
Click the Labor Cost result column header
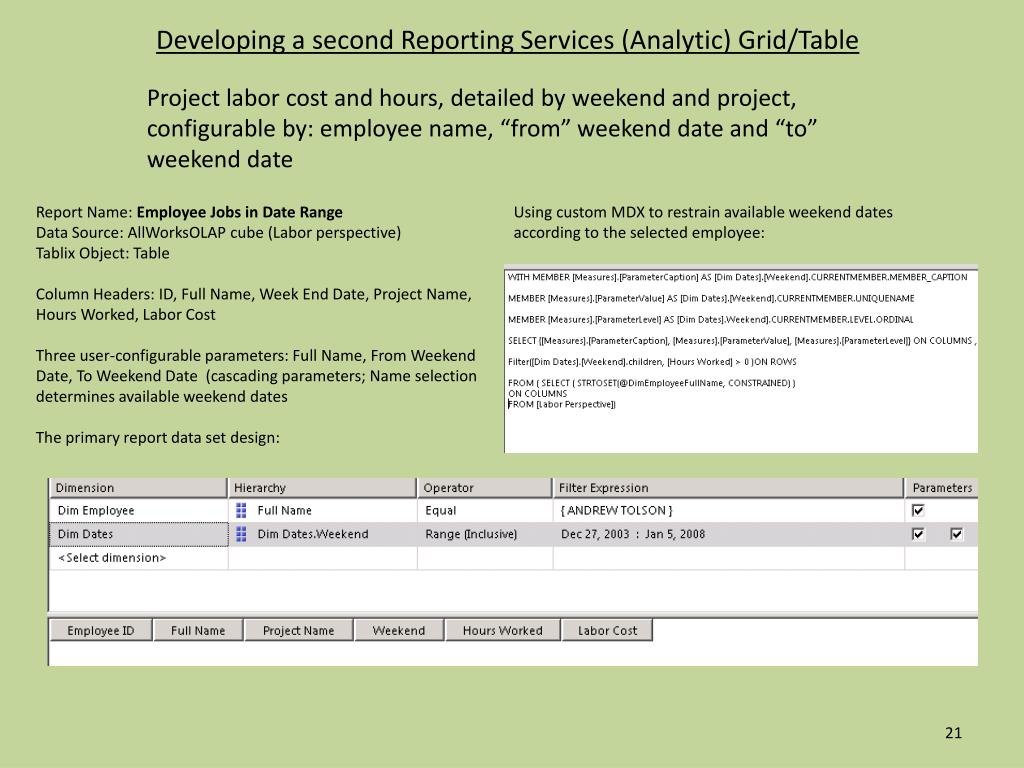(607, 630)
